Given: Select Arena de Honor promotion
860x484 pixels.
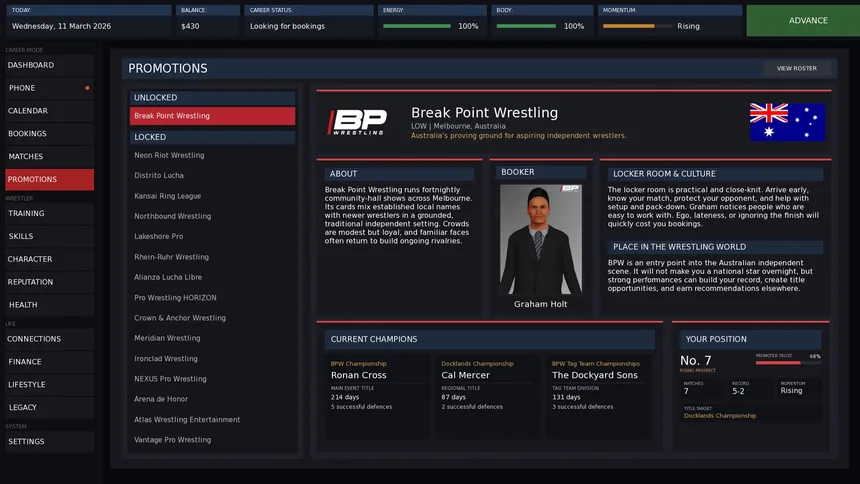Looking at the screenshot, I should (212, 399).
